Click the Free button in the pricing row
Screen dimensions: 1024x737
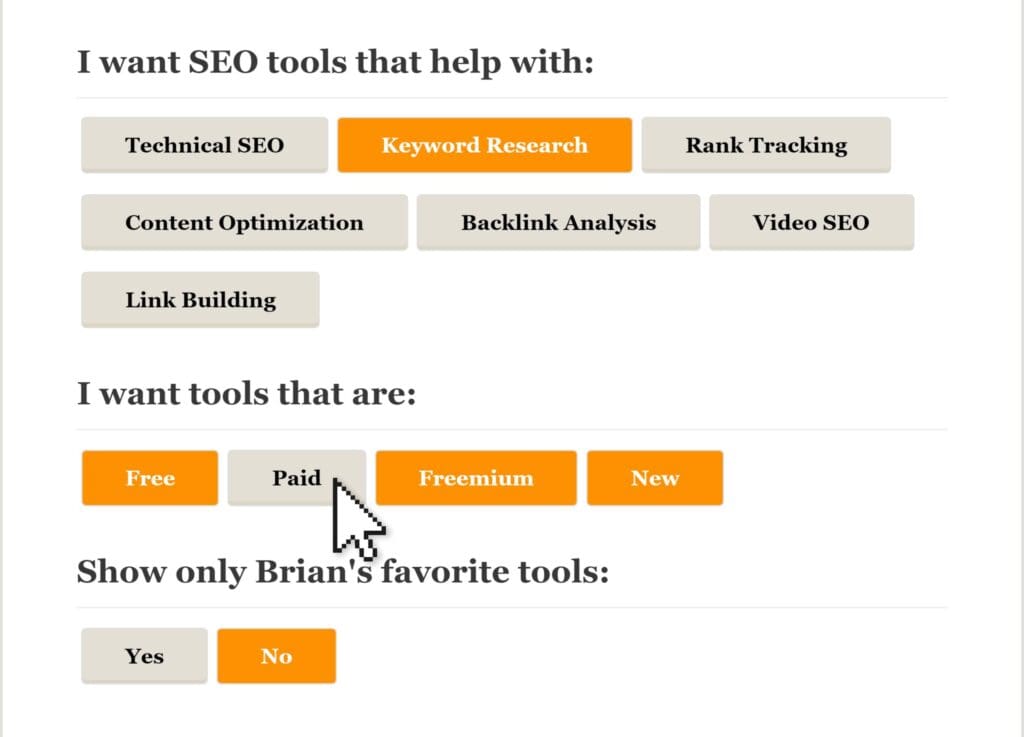[x=149, y=478]
